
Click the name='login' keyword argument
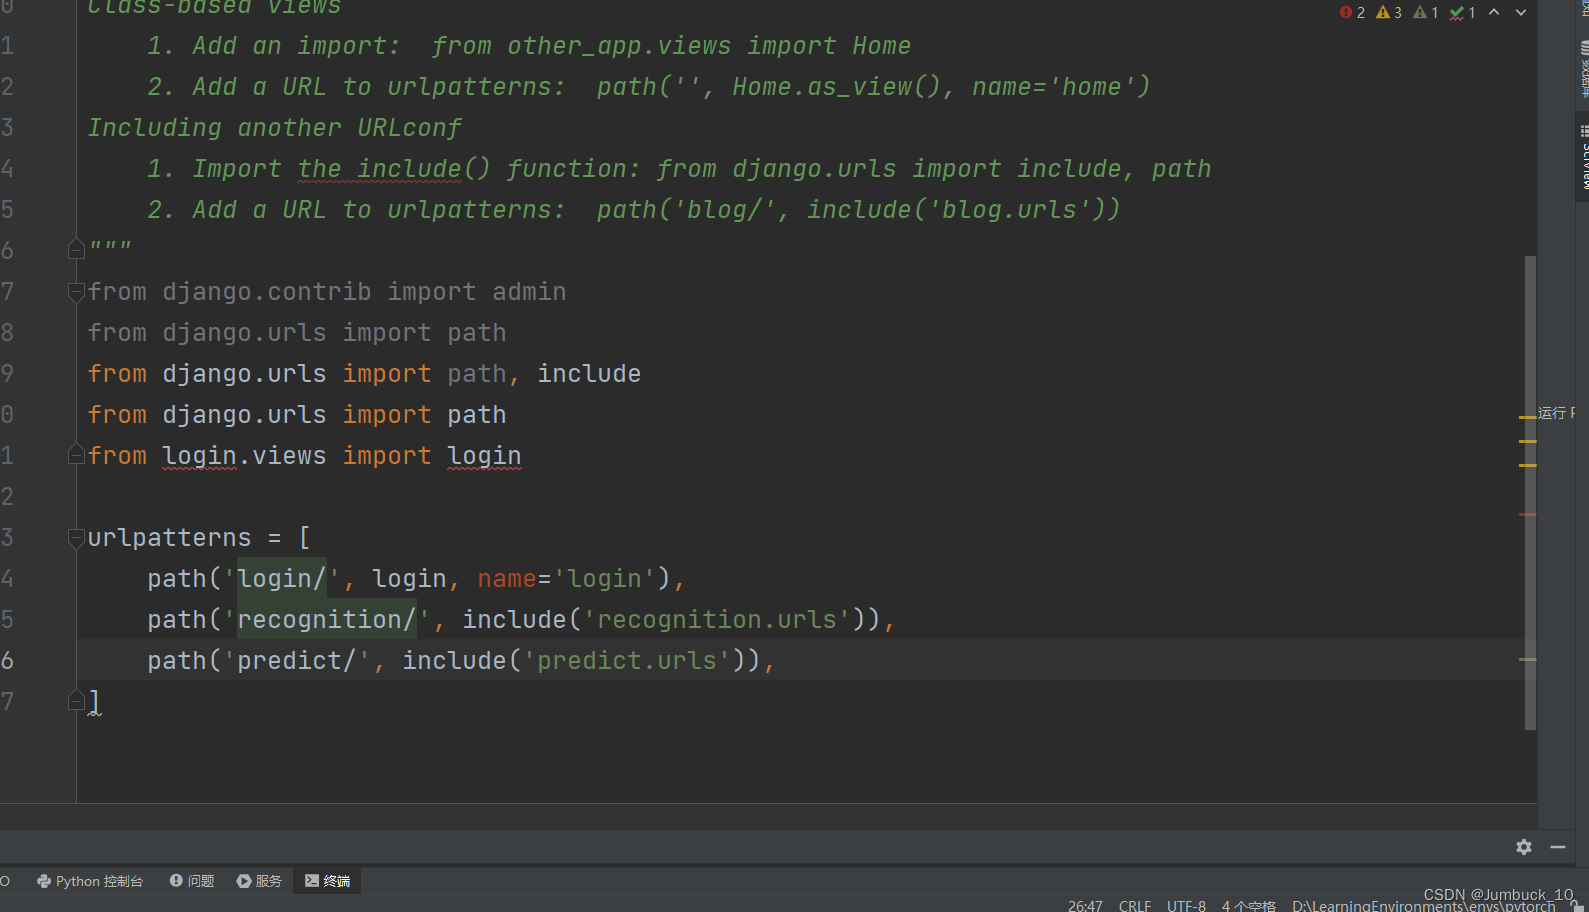(567, 579)
